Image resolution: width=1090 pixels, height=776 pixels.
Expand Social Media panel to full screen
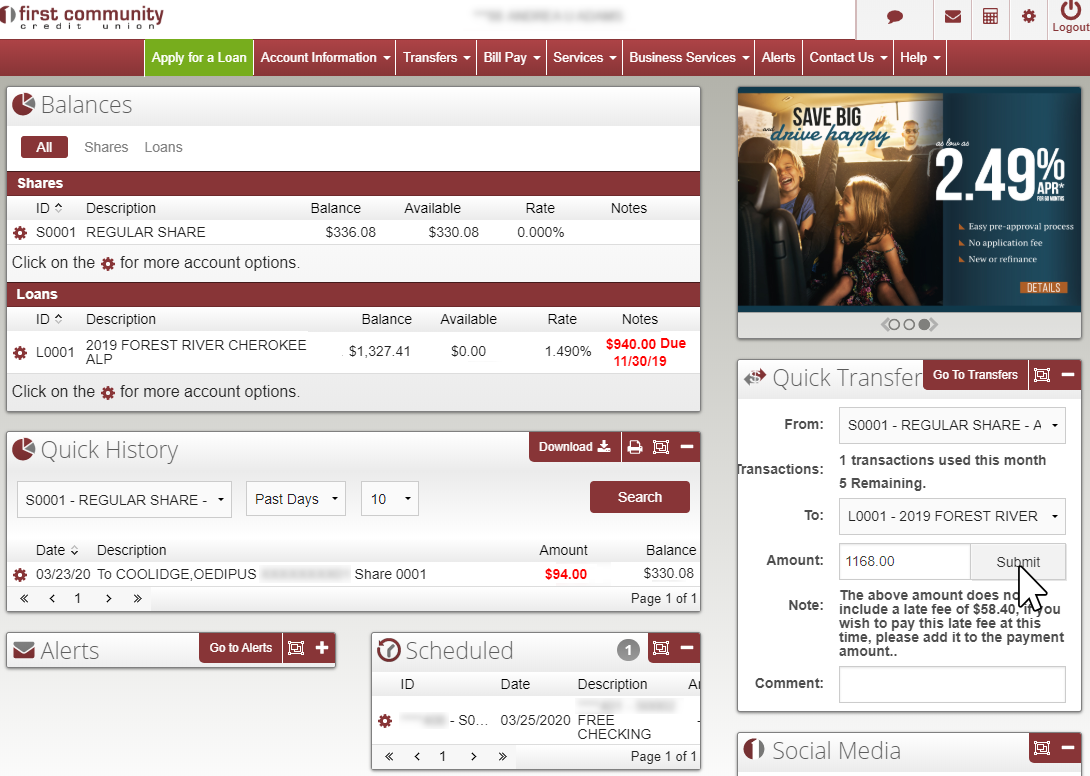pyautogui.click(x=1042, y=747)
